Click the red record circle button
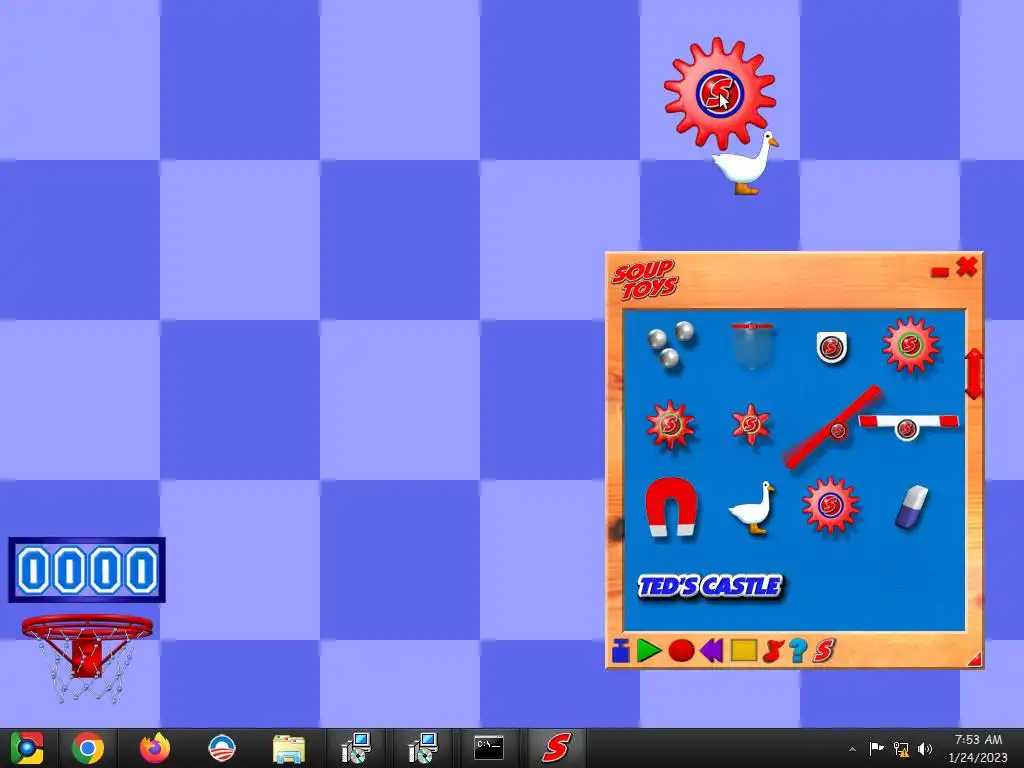 [x=681, y=650]
